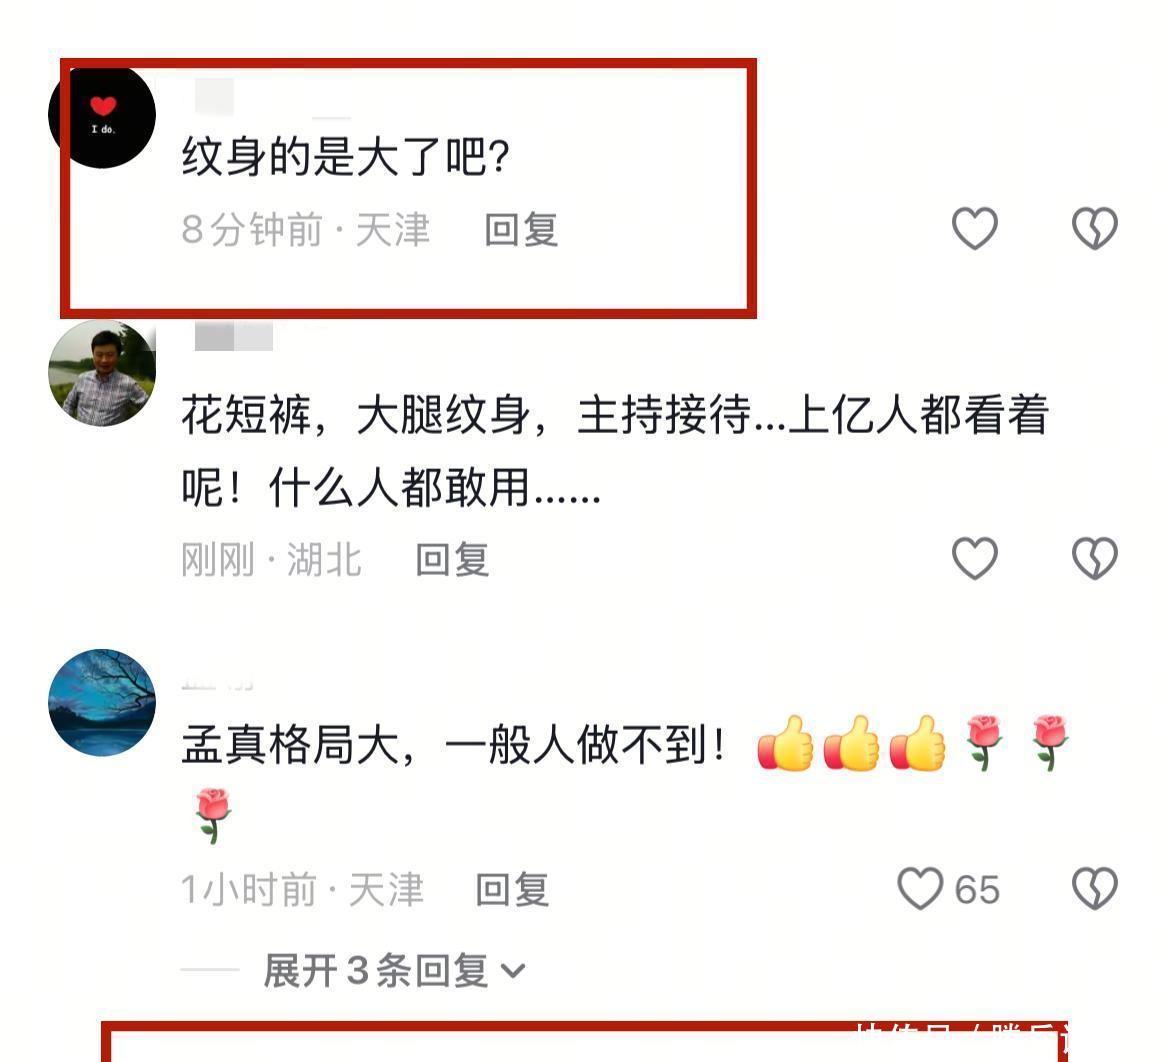Open the 'I do' red heart avatar profile
The width and height of the screenshot is (1170, 1062).
pos(102,116)
